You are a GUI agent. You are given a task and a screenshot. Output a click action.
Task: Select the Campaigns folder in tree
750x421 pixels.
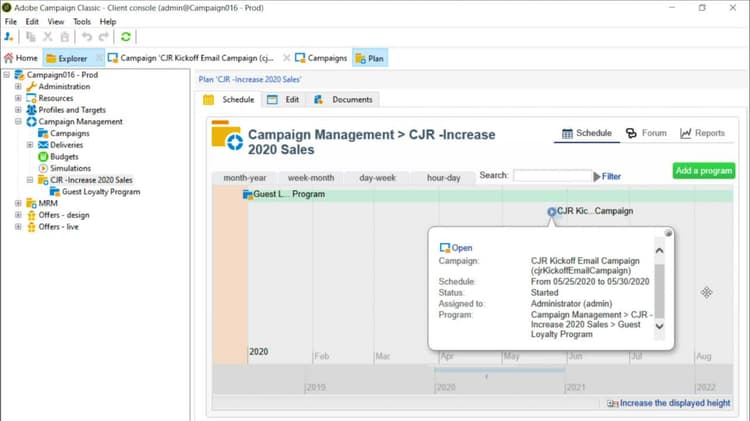(64, 133)
